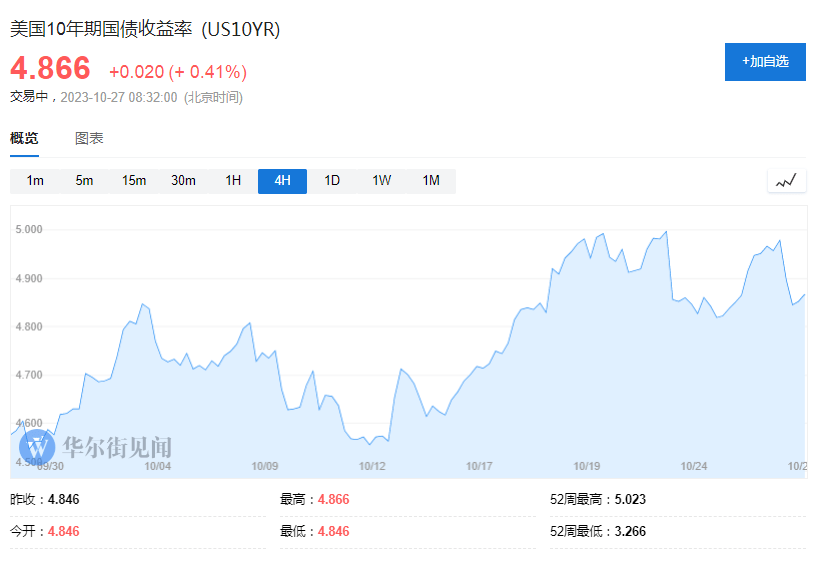Switch chart to 30m interval

(183, 181)
